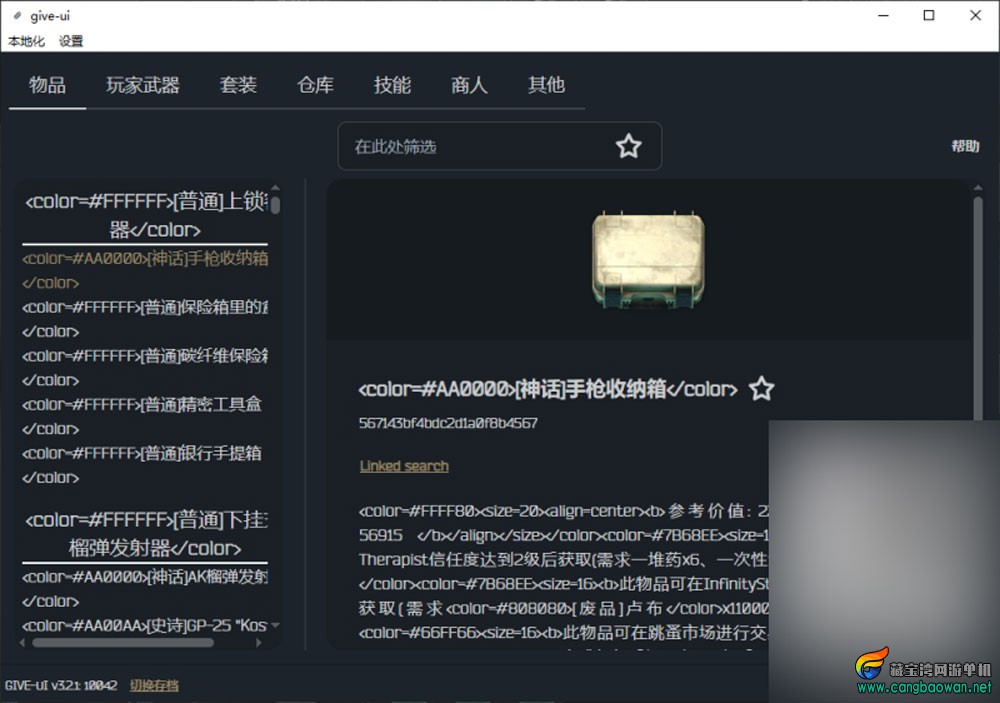The height and width of the screenshot is (703, 1000).
Task: Open the 帮助 help link
Action: (x=965, y=146)
